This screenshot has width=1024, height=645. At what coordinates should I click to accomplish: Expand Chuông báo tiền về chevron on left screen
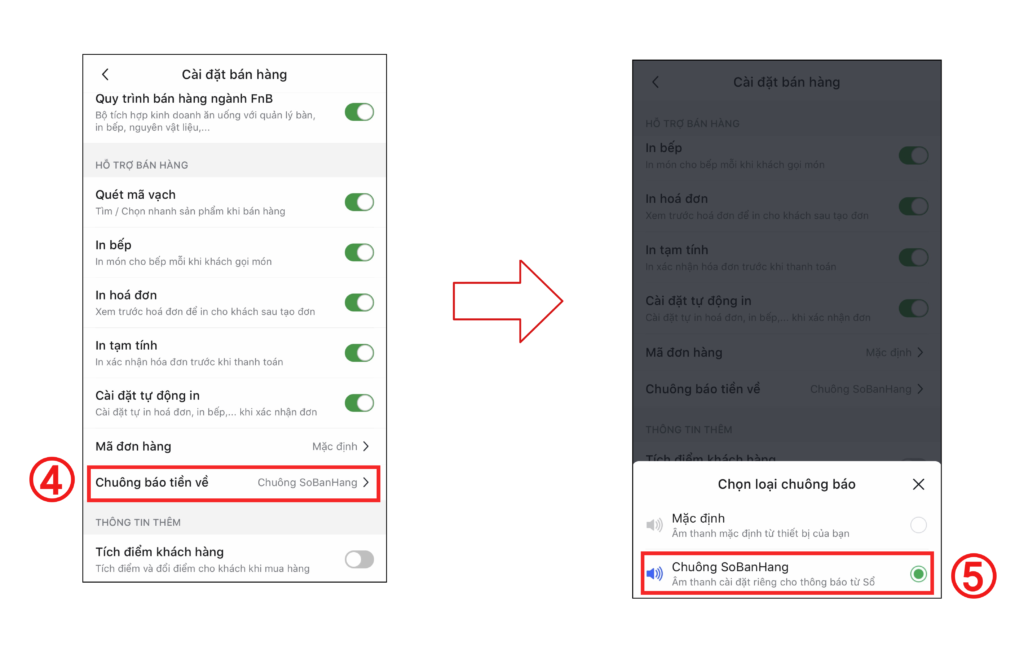[366, 482]
